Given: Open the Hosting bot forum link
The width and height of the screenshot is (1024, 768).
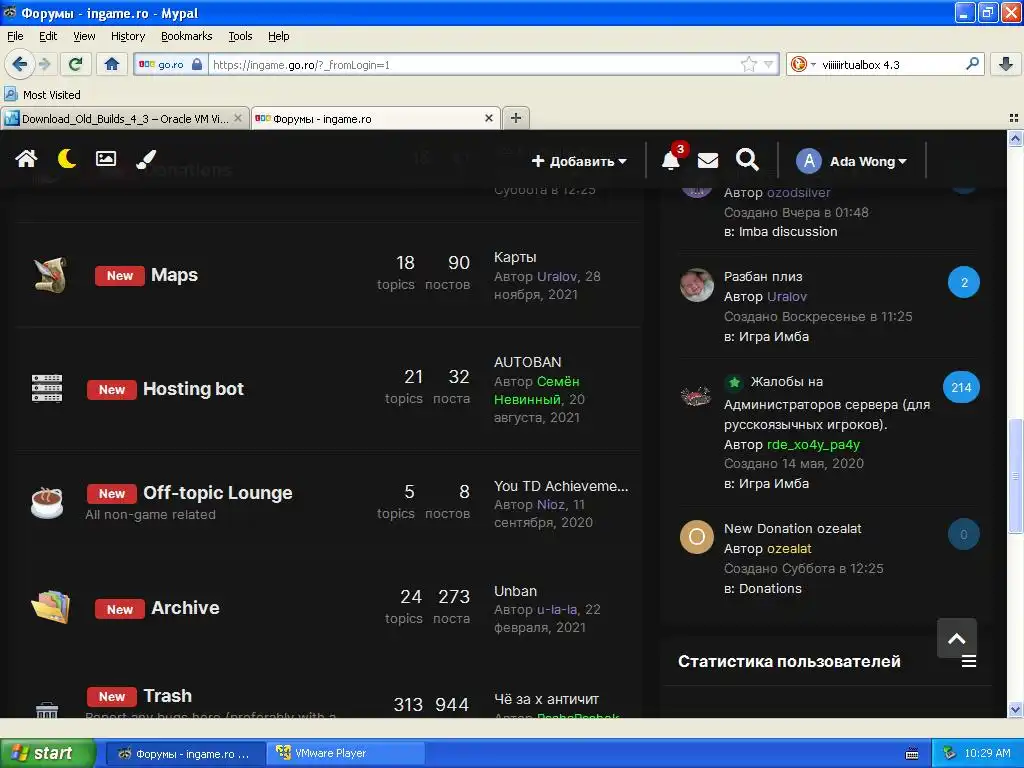Looking at the screenshot, I should 193,389.
